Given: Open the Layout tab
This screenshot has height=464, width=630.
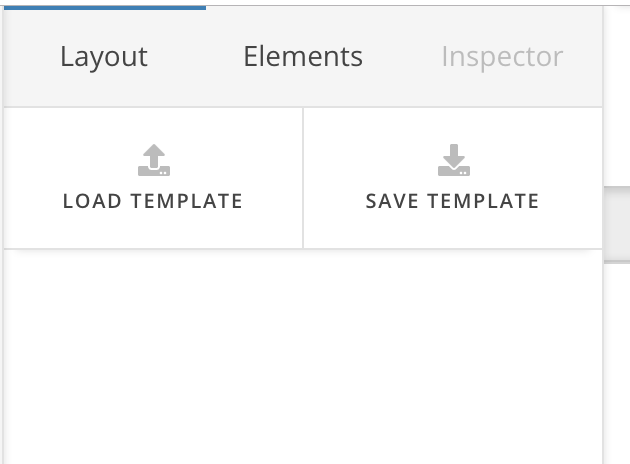Looking at the screenshot, I should (x=103, y=57).
